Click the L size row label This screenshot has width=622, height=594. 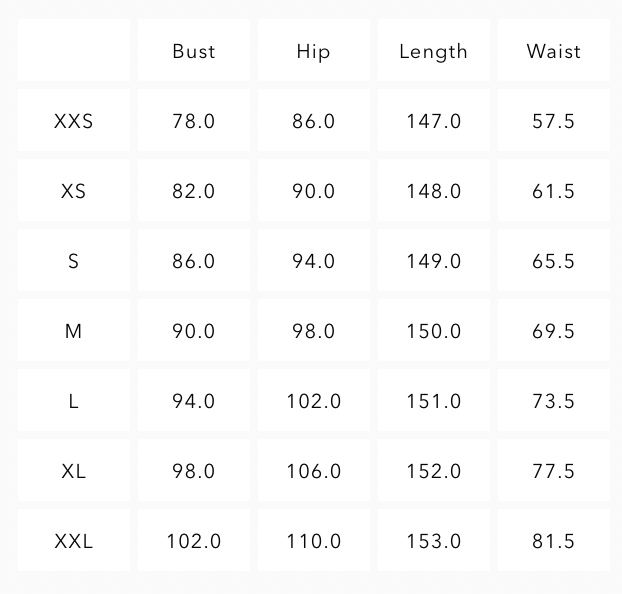74,401
